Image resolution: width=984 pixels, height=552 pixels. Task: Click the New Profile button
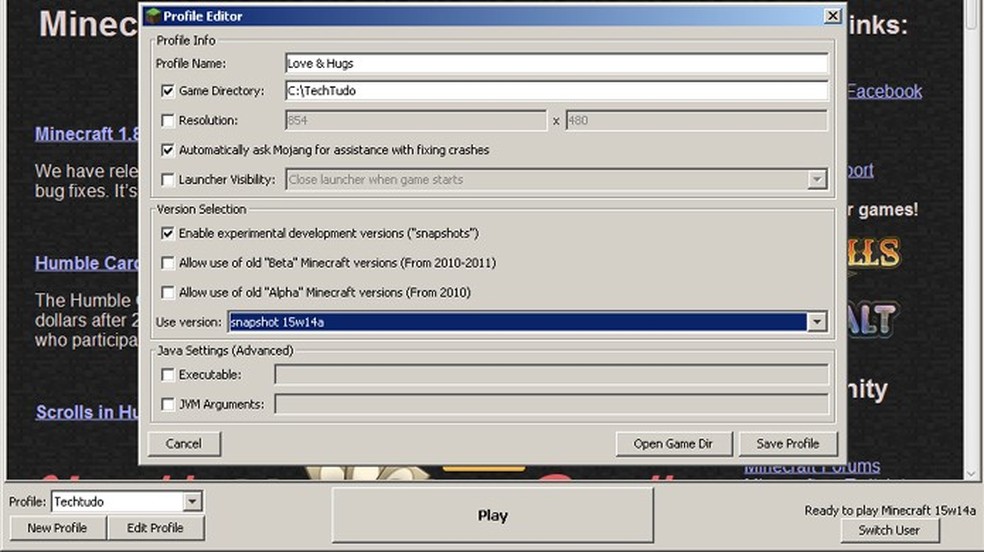57,528
